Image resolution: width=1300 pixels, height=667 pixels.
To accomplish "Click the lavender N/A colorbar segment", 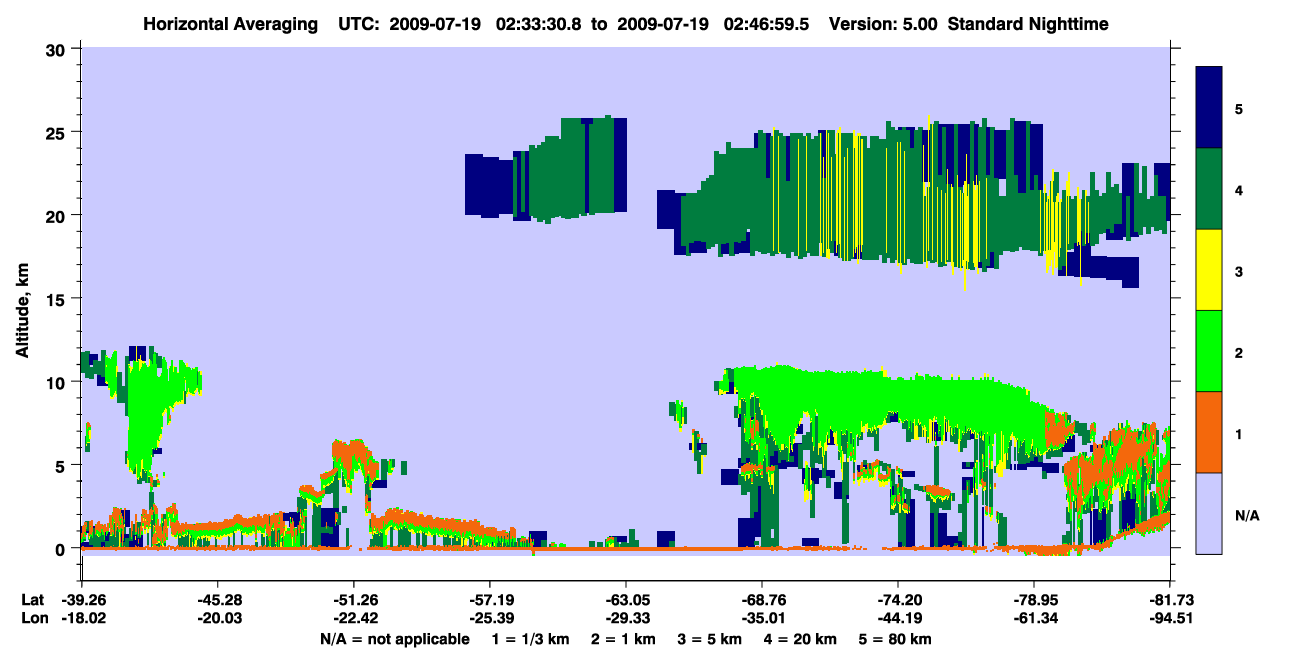I will click(1209, 513).
